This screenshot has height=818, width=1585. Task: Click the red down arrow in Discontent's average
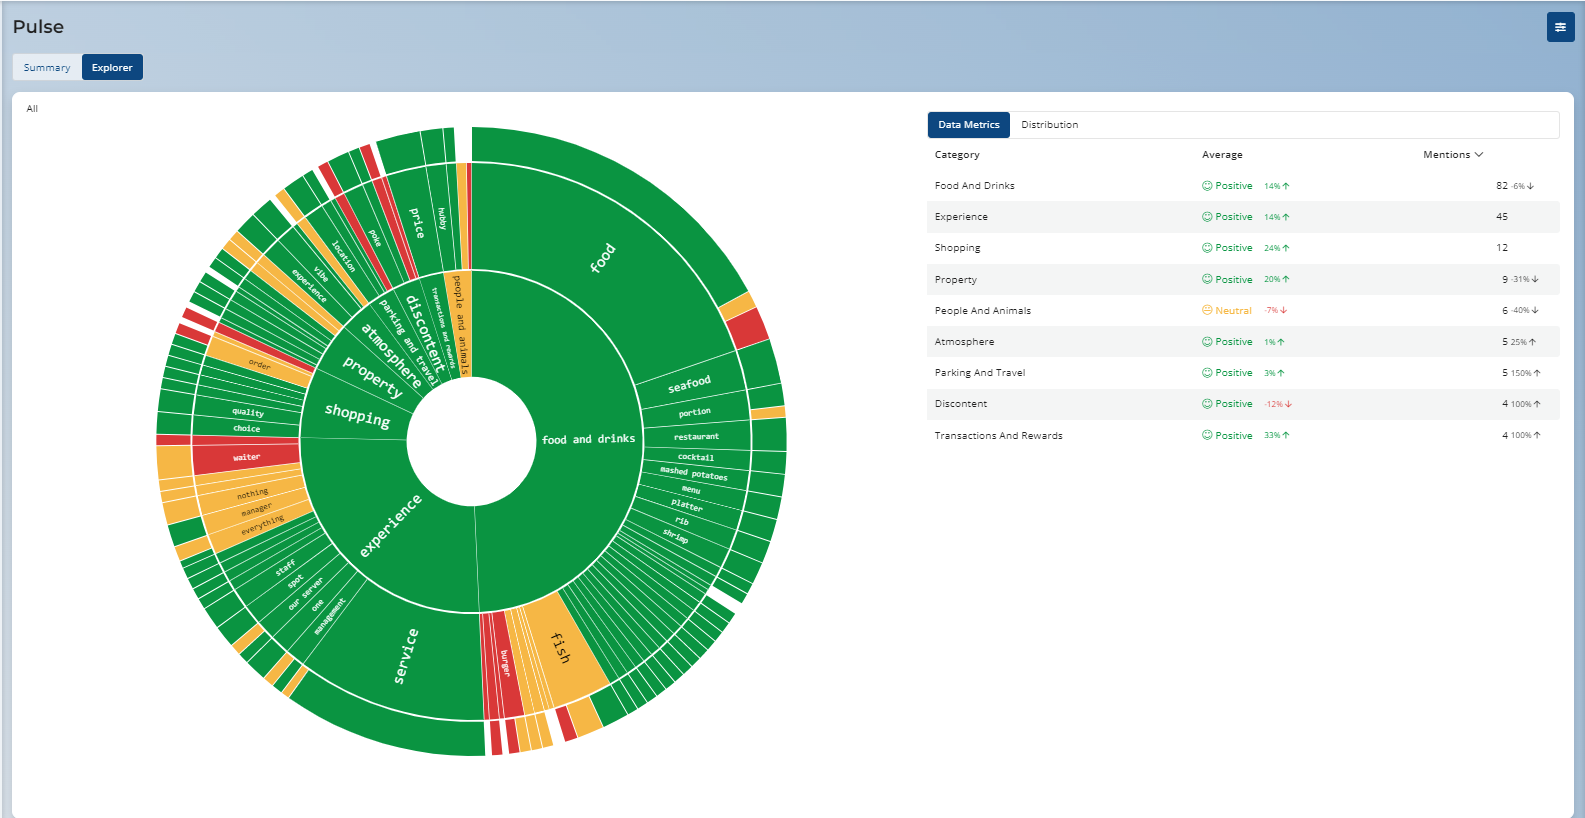point(1288,404)
